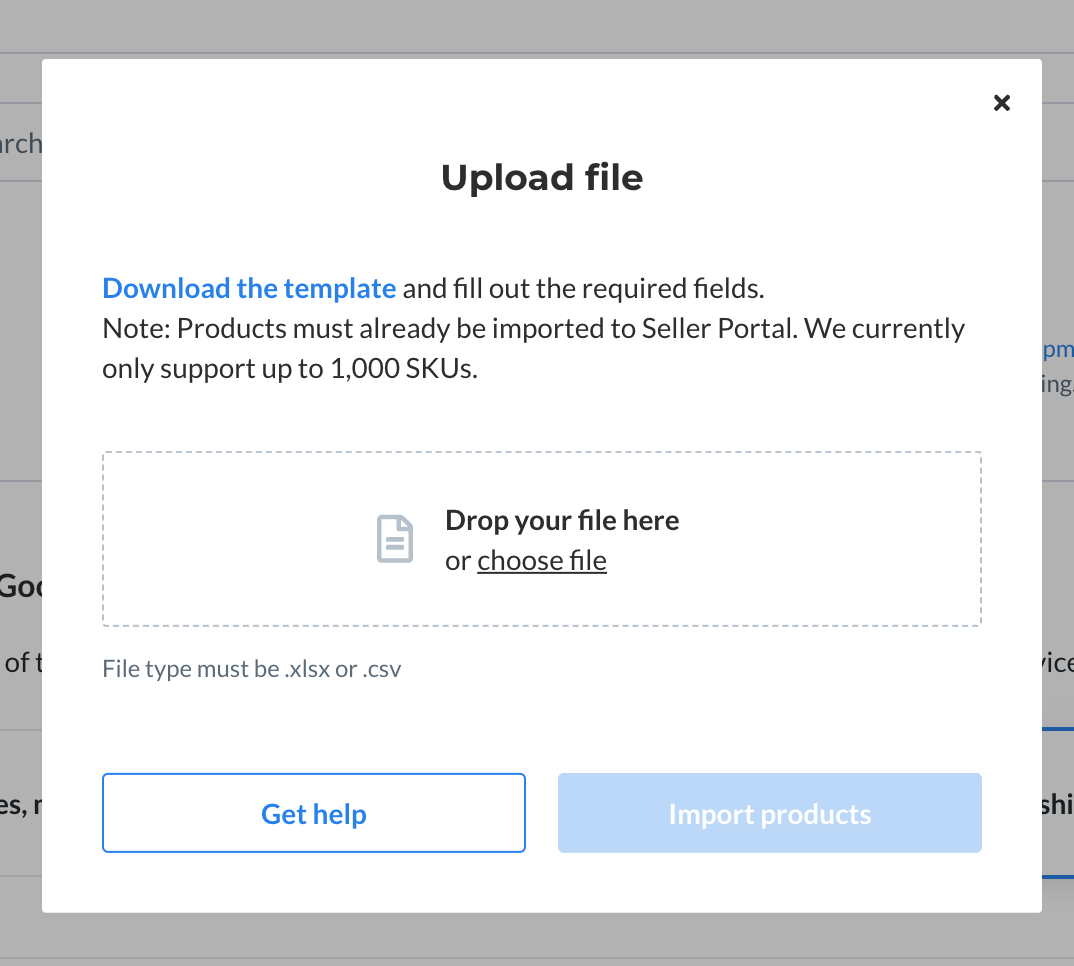Click the Upload file heading
This screenshot has width=1074, height=966.
tap(542, 177)
